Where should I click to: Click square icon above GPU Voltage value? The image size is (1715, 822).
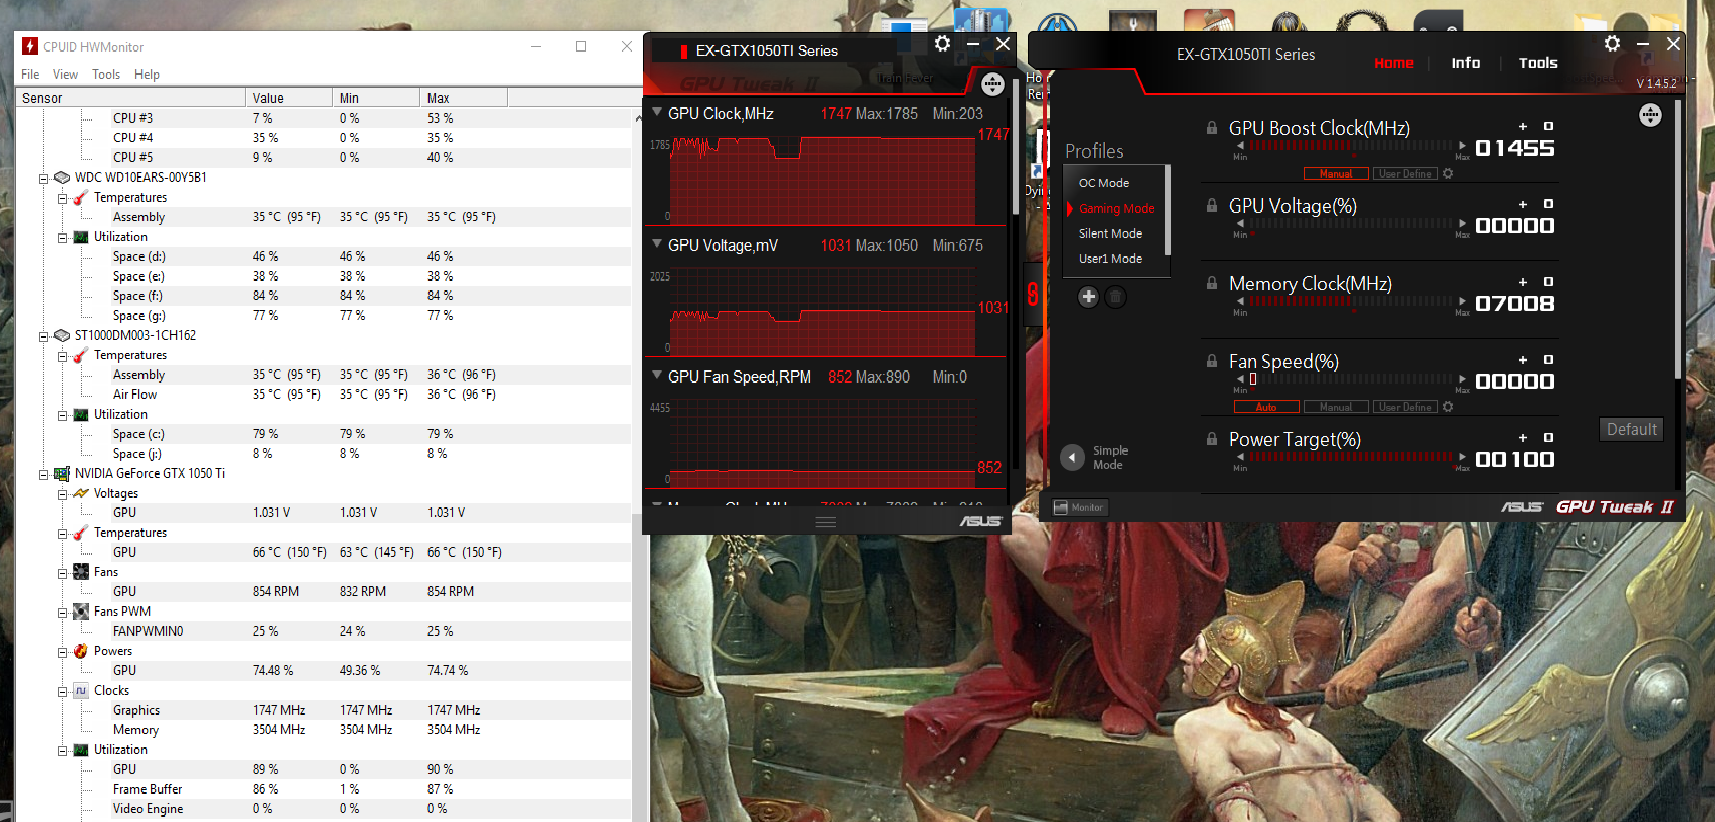click(x=1548, y=204)
